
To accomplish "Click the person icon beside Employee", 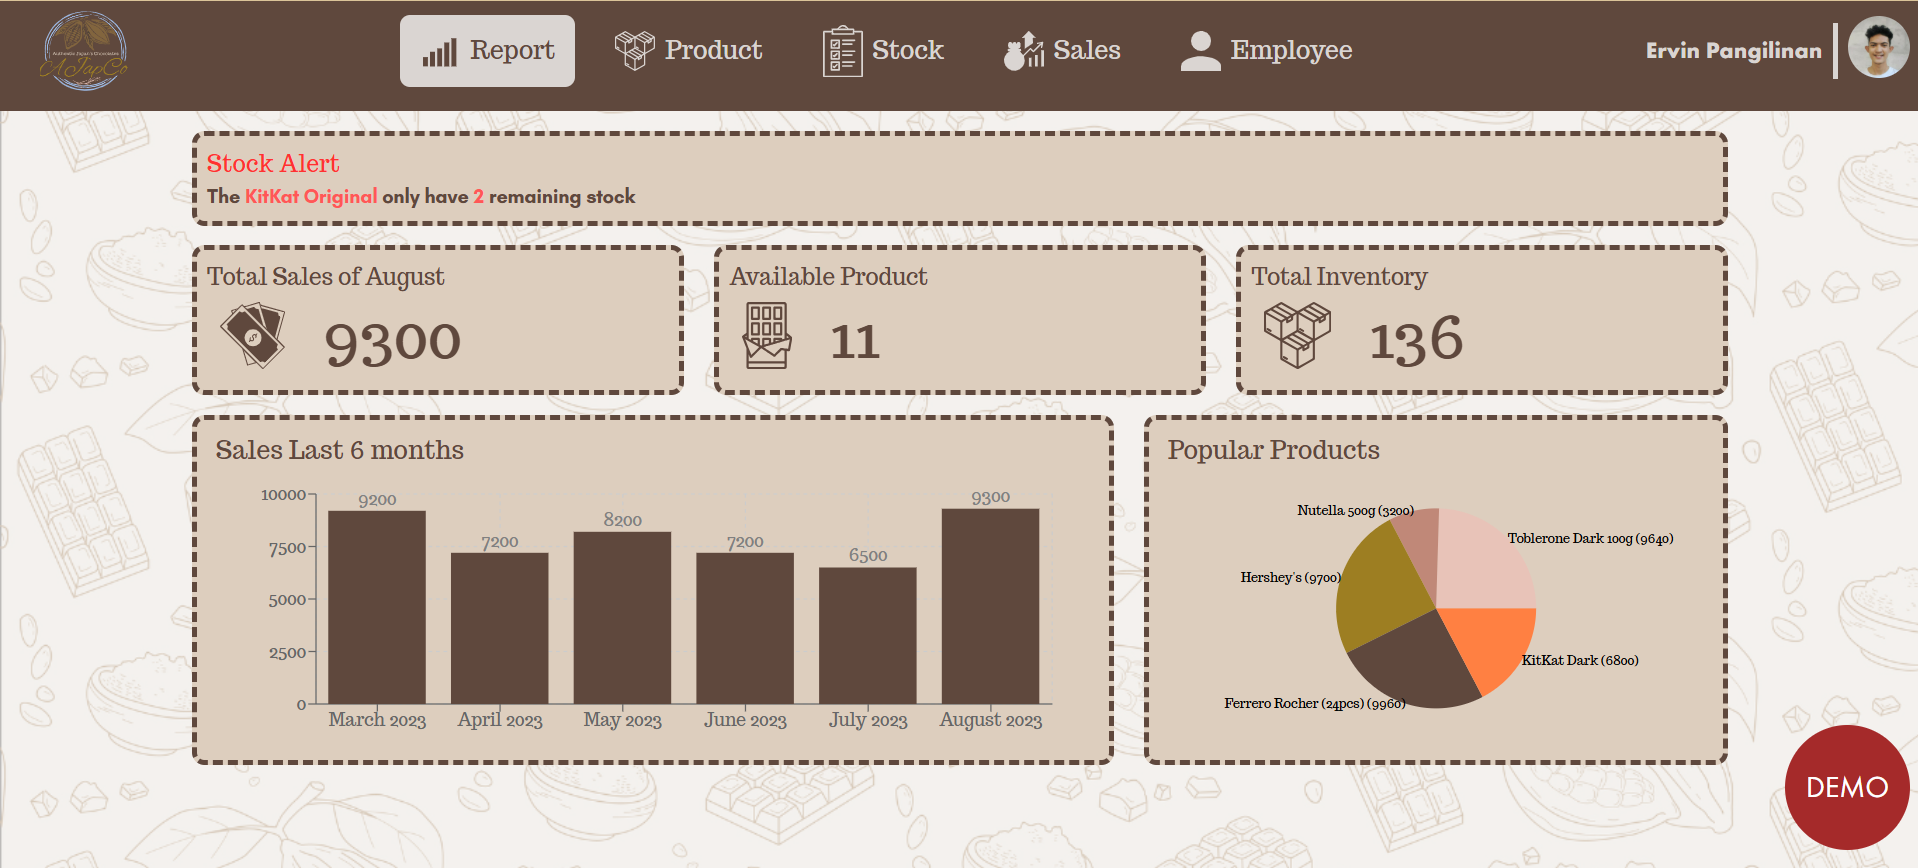I will pos(1200,50).
